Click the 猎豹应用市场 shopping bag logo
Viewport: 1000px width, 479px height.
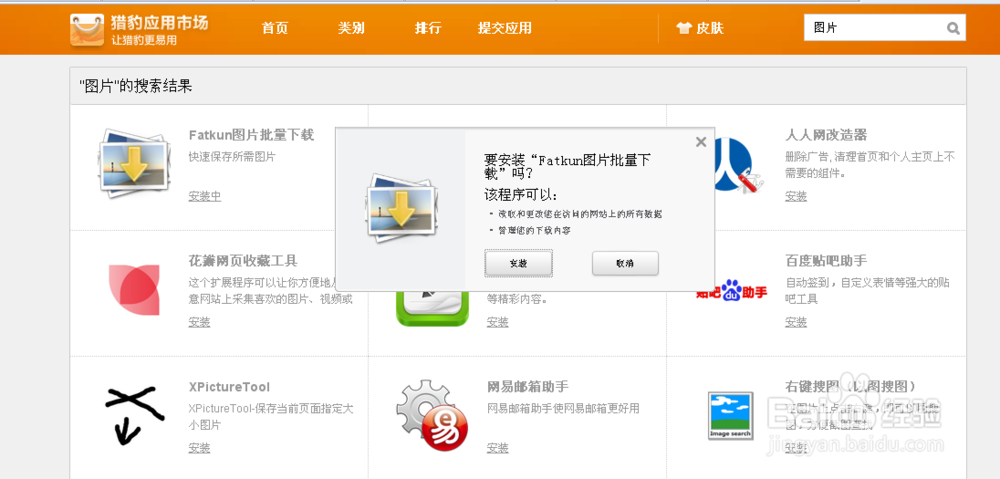click(x=87, y=30)
